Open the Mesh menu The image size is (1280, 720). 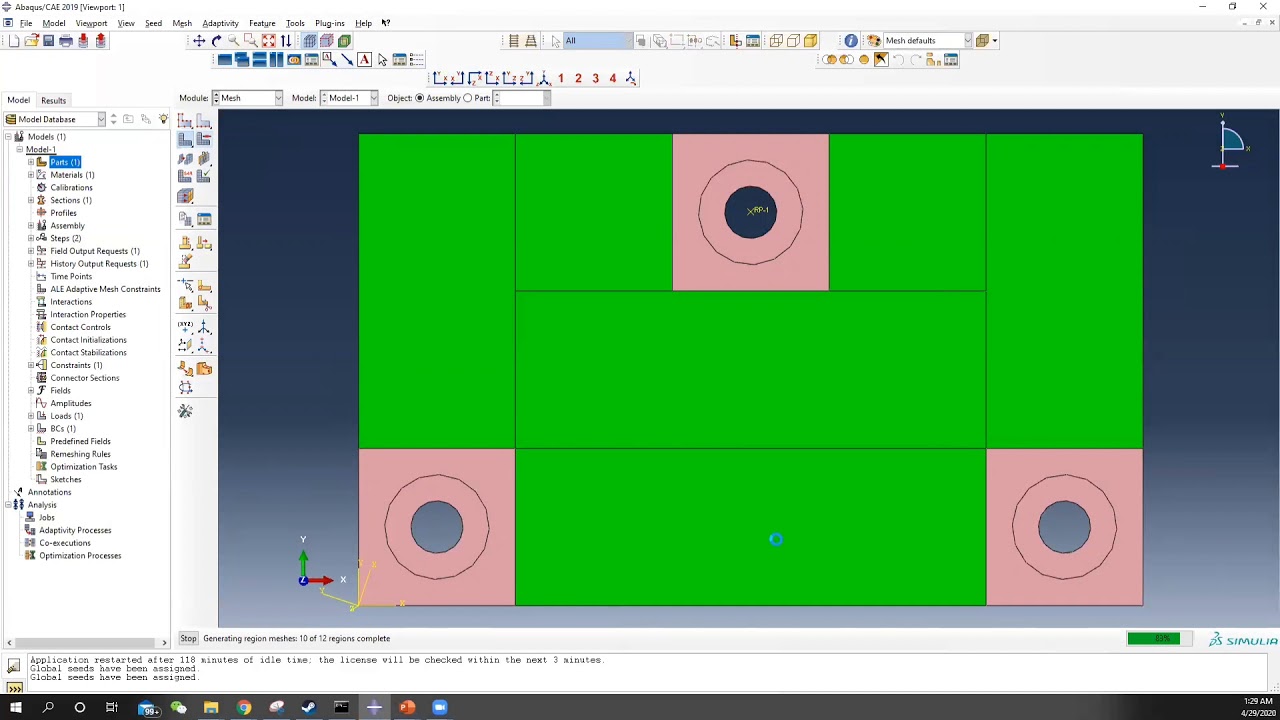(x=182, y=23)
